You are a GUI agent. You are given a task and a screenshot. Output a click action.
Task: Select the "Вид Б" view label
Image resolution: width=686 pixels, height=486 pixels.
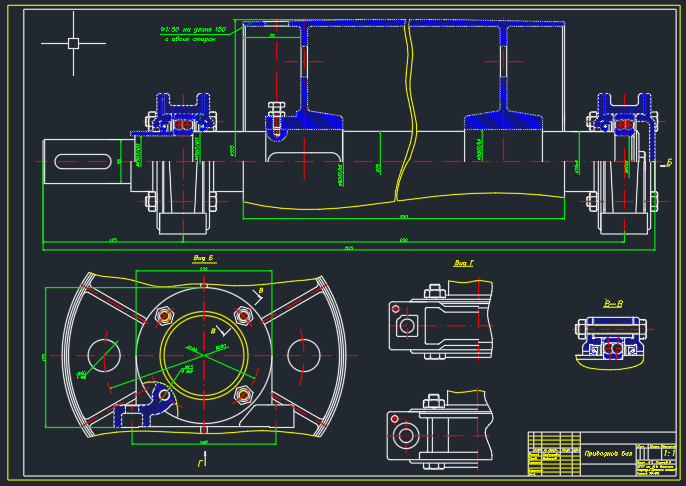pyautogui.click(x=203, y=258)
